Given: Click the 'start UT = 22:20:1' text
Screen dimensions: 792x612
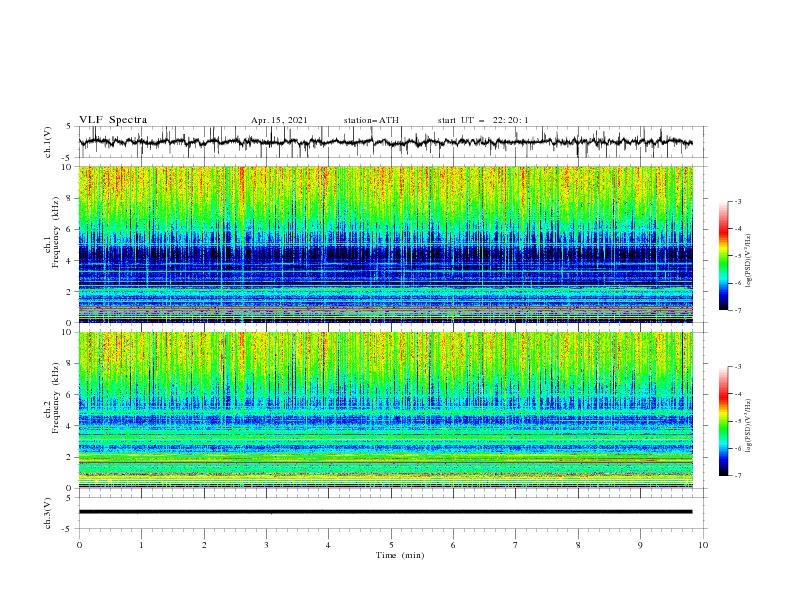Looking at the screenshot, I should click(483, 120).
